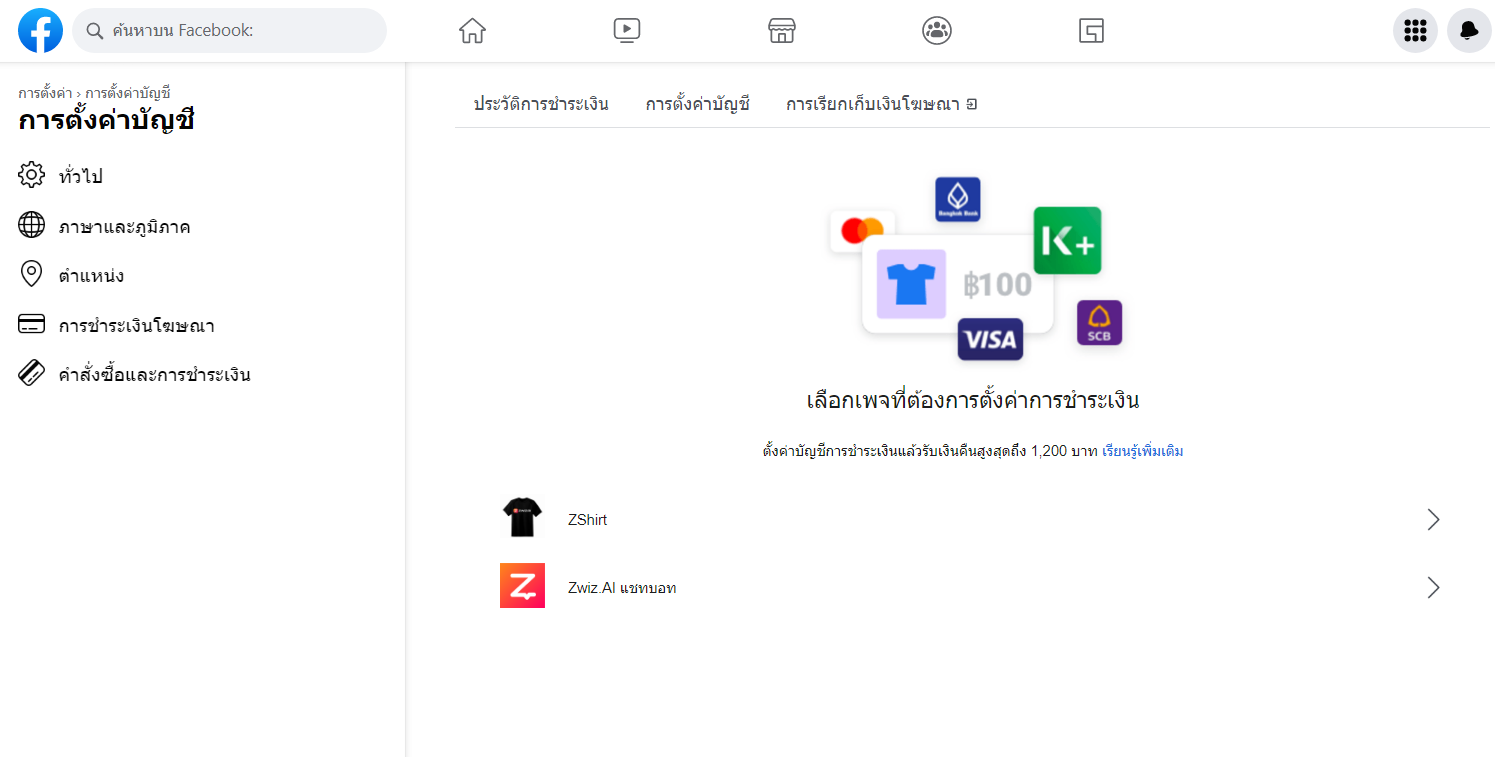Click the Facebook logo icon
The width and height of the screenshot is (1495, 757).
click(x=40, y=31)
